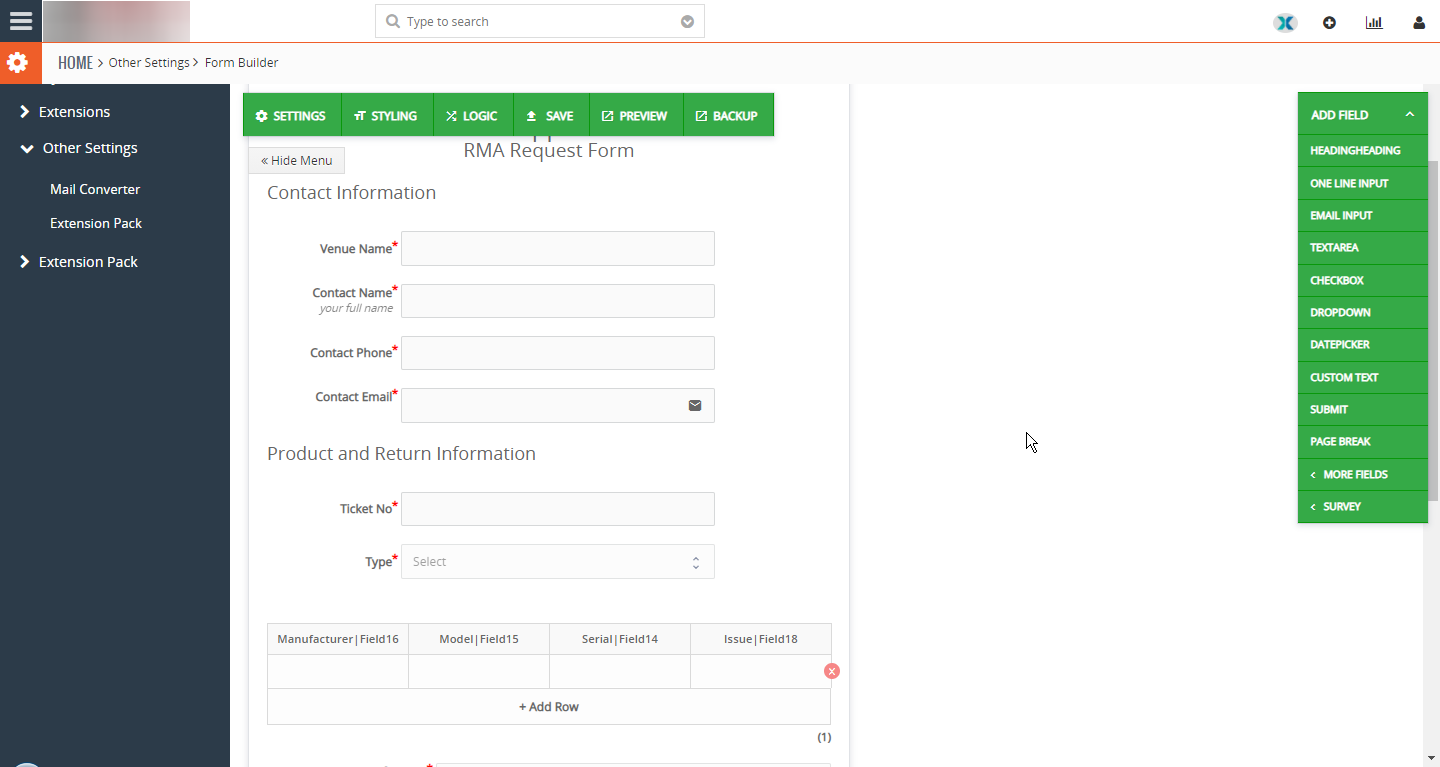Open the Type Select dropdown
This screenshot has width=1440, height=767.
558,561
